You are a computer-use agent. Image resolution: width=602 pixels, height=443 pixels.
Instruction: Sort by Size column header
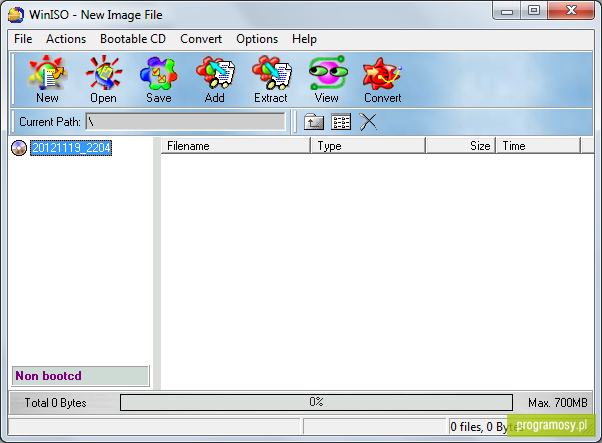tap(461, 146)
